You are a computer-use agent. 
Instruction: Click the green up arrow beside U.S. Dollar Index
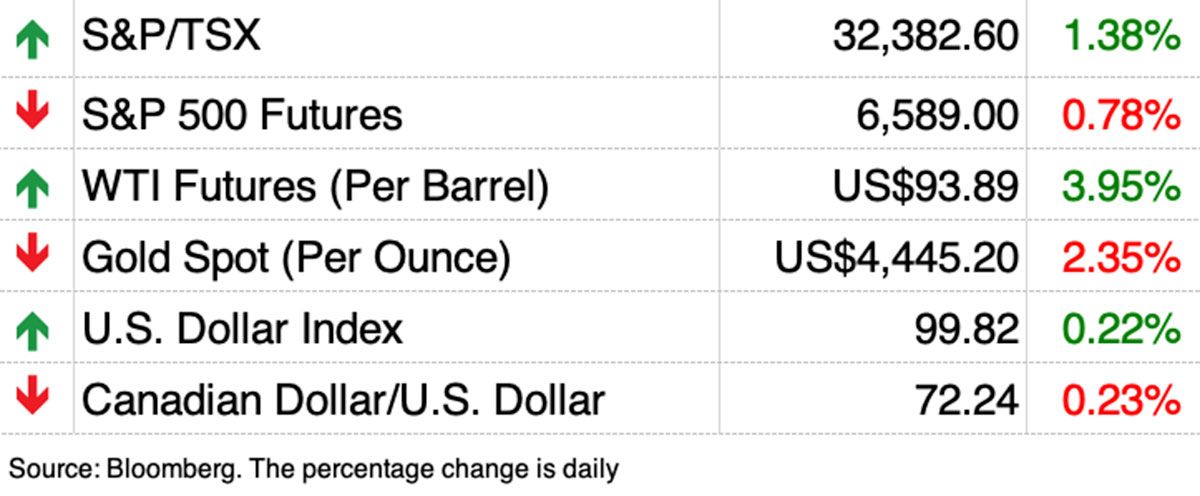(x=33, y=329)
